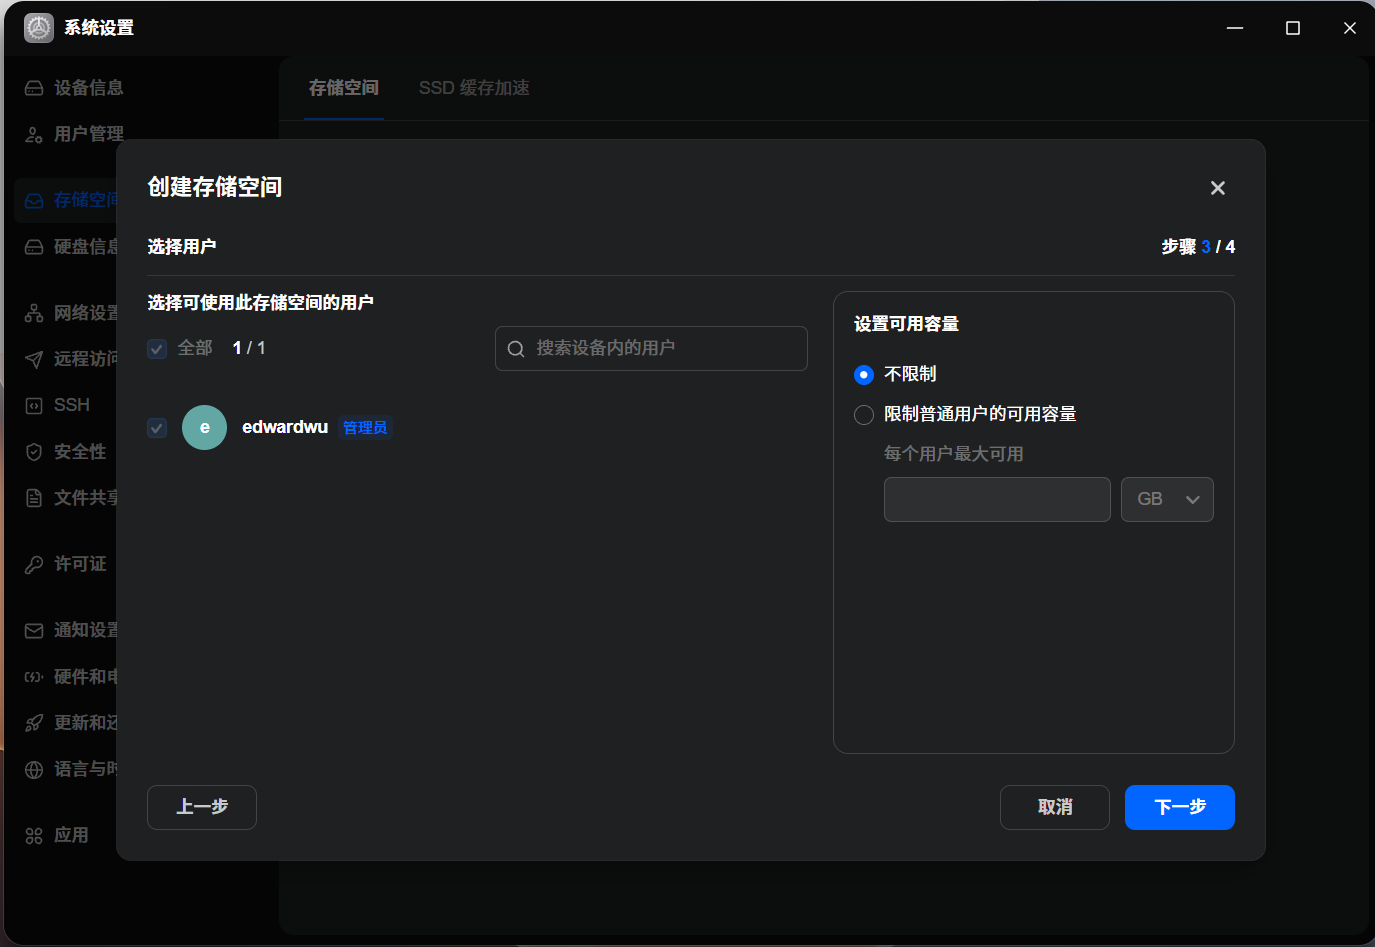The width and height of the screenshot is (1375, 947).
Task: Close the 创建存储空间 dialog
Action: coord(1218,188)
